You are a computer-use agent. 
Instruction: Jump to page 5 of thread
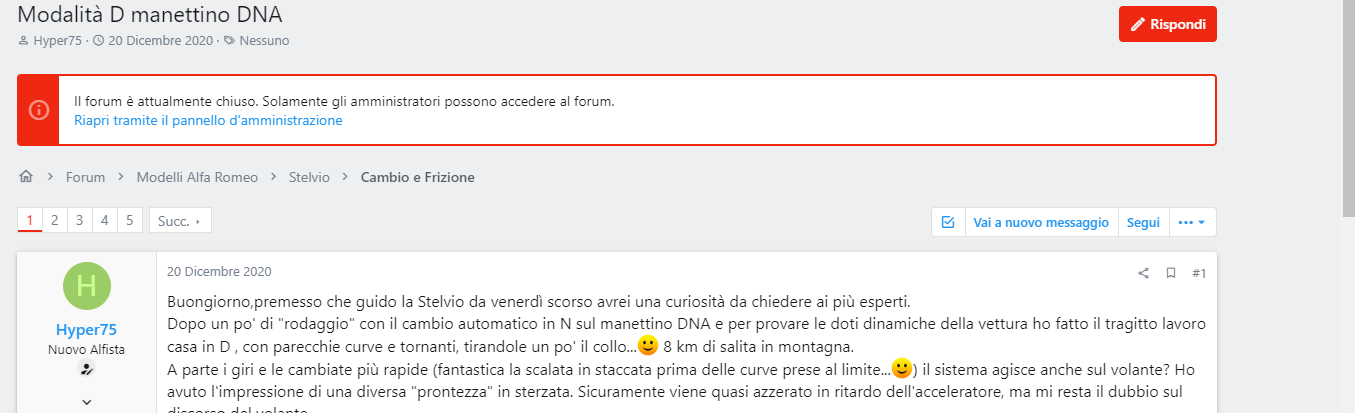(x=130, y=221)
